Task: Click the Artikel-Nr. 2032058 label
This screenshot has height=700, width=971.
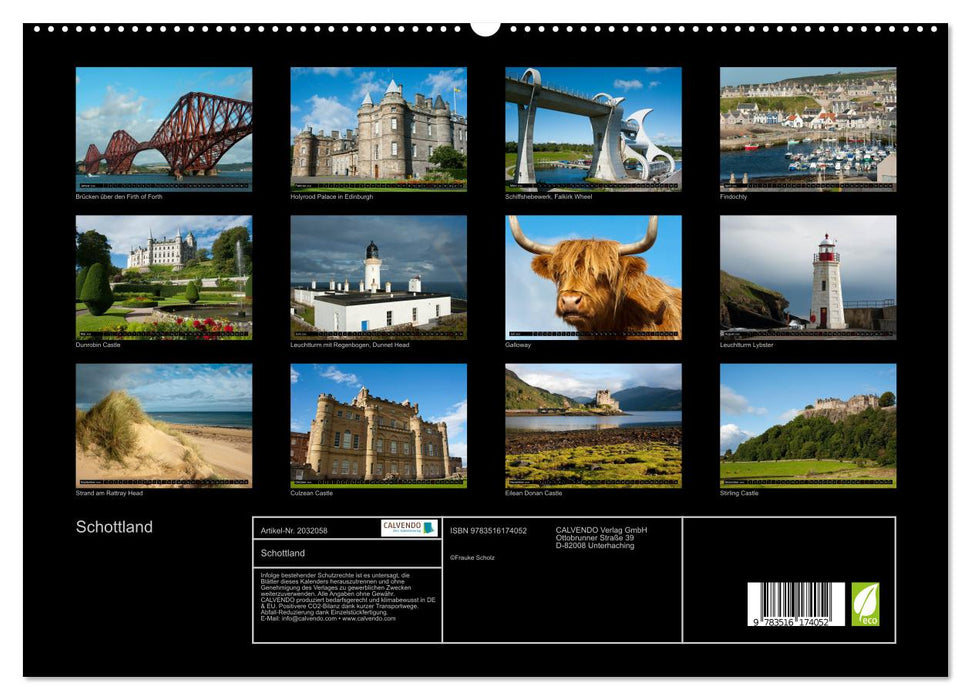Action: pos(293,531)
